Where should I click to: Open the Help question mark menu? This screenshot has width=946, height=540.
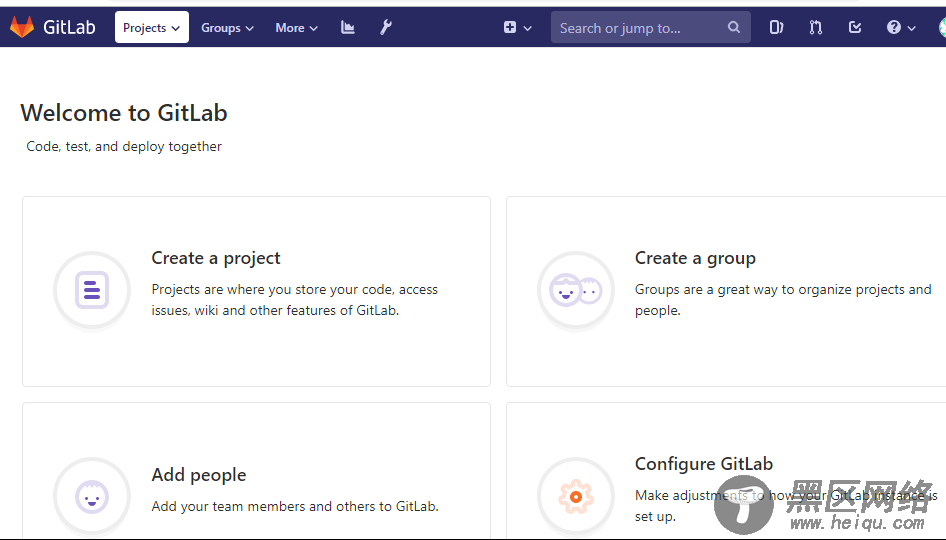point(894,27)
